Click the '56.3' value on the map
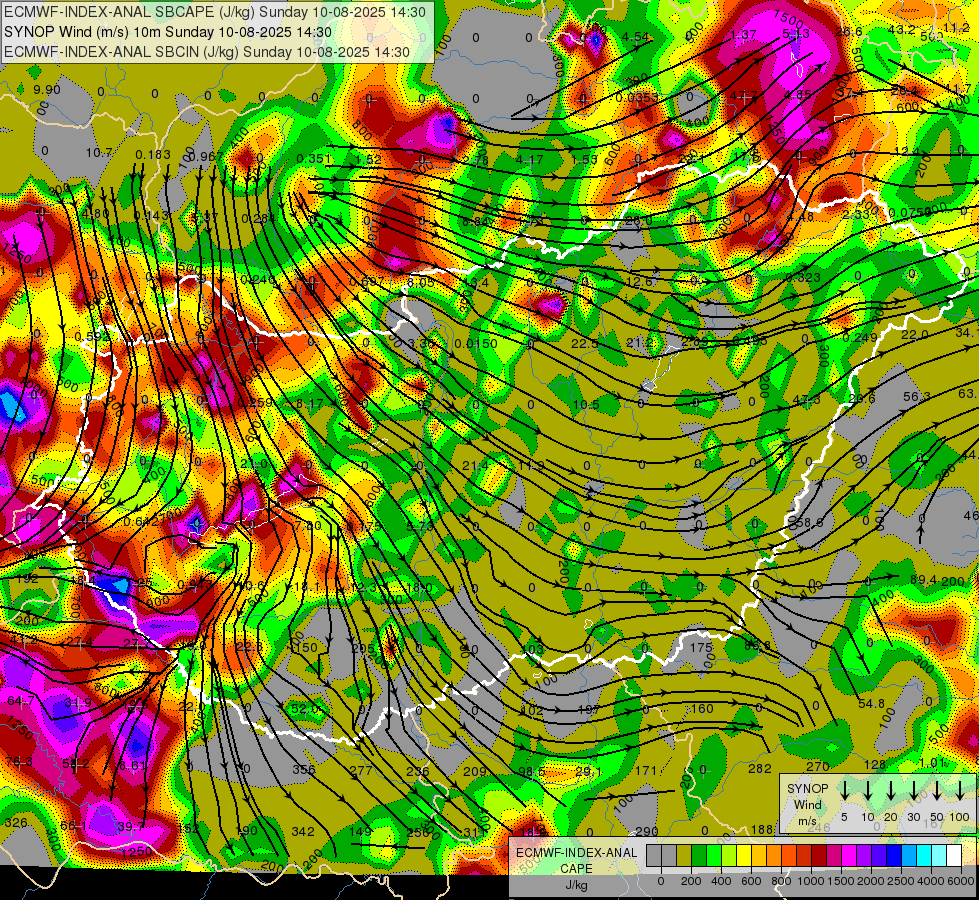This screenshot has width=979, height=900. [x=917, y=397]
